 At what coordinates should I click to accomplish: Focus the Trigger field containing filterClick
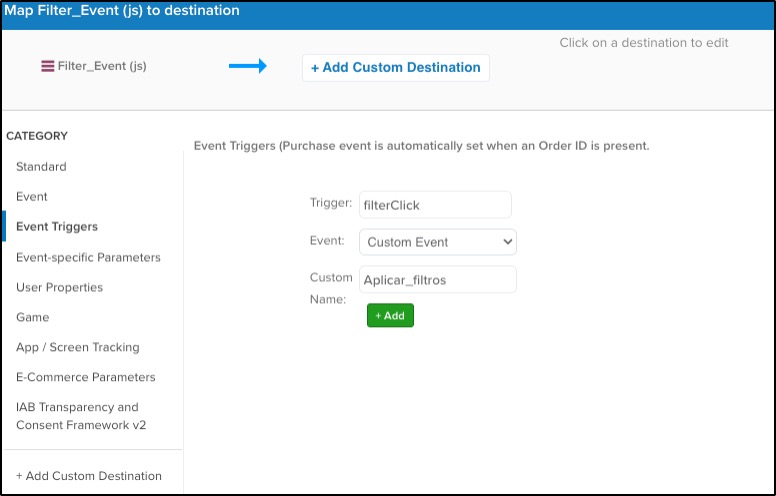click(x=435, y=205)
